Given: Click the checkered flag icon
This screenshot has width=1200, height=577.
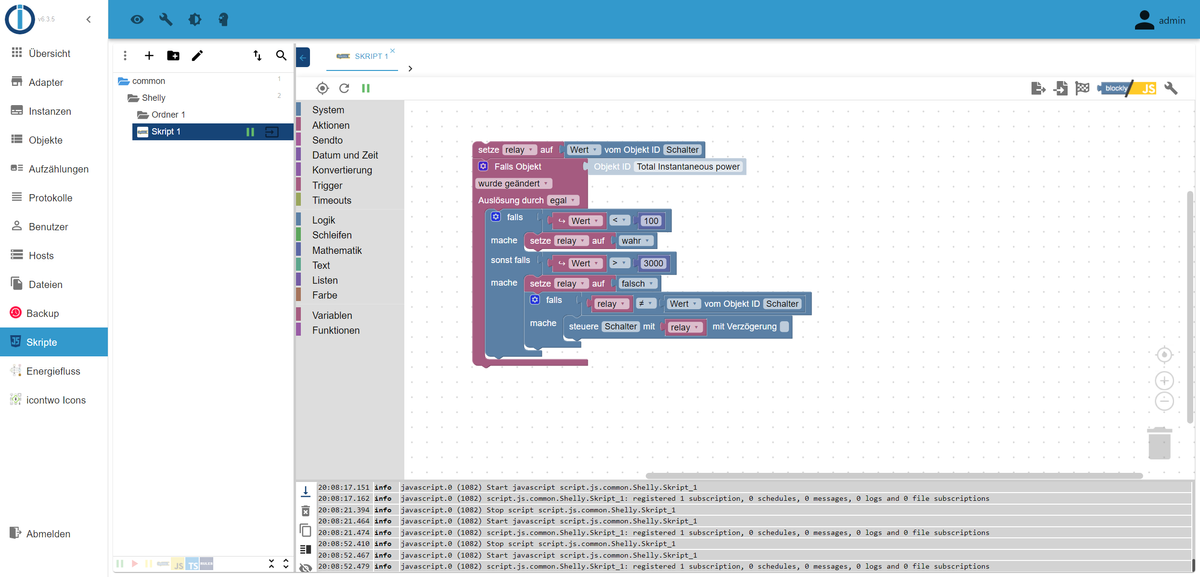Looking at the screenshot, I should pyautogui.click(x=1082, y=89).
